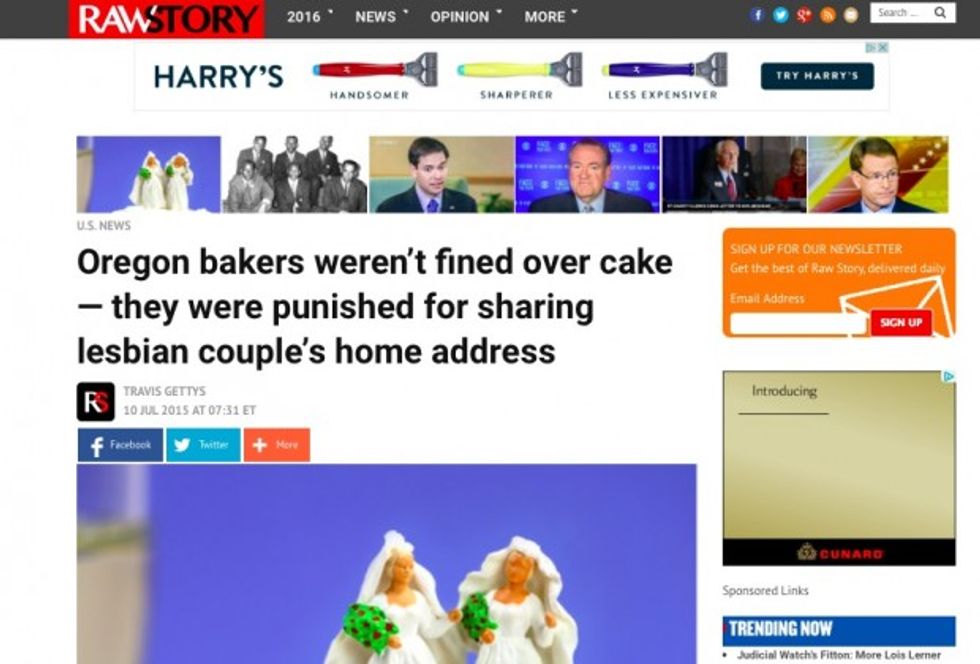Focus the newsletter Email Address field
Screen dimensions: 980x664
798,324
